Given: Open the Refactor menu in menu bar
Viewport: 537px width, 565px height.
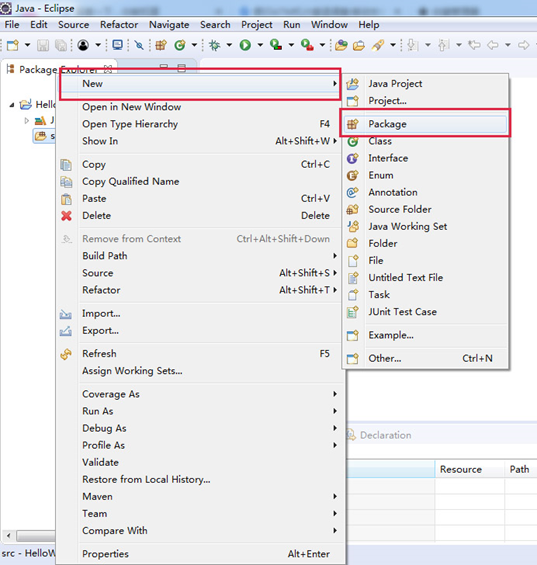Looking at the screenshot, I should click(119, 25).
